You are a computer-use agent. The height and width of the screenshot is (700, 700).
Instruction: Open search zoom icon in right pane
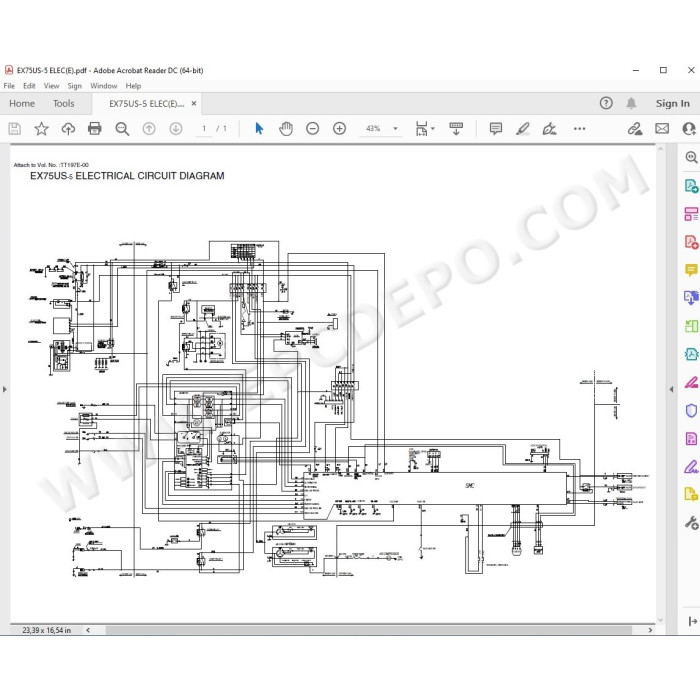[691, 157]
